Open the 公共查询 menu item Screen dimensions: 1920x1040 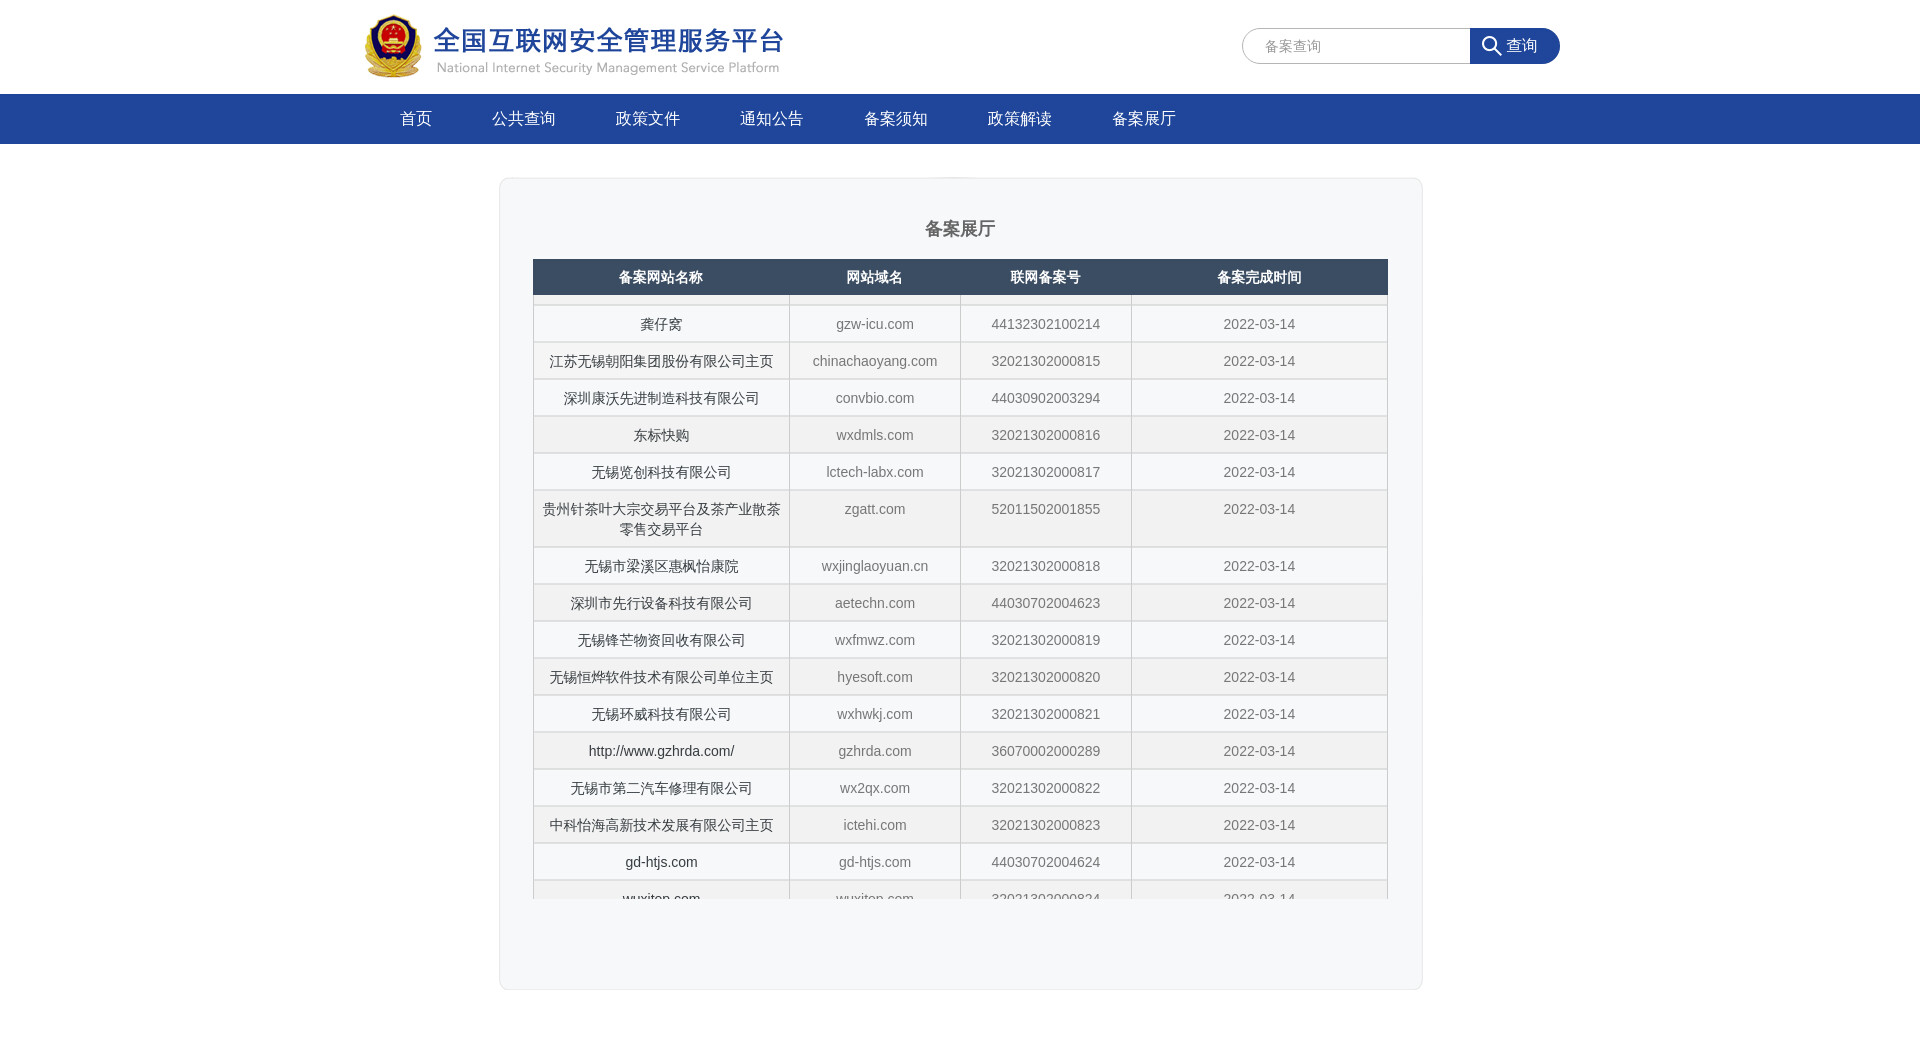pyautogui.click(x=523, y=119)
